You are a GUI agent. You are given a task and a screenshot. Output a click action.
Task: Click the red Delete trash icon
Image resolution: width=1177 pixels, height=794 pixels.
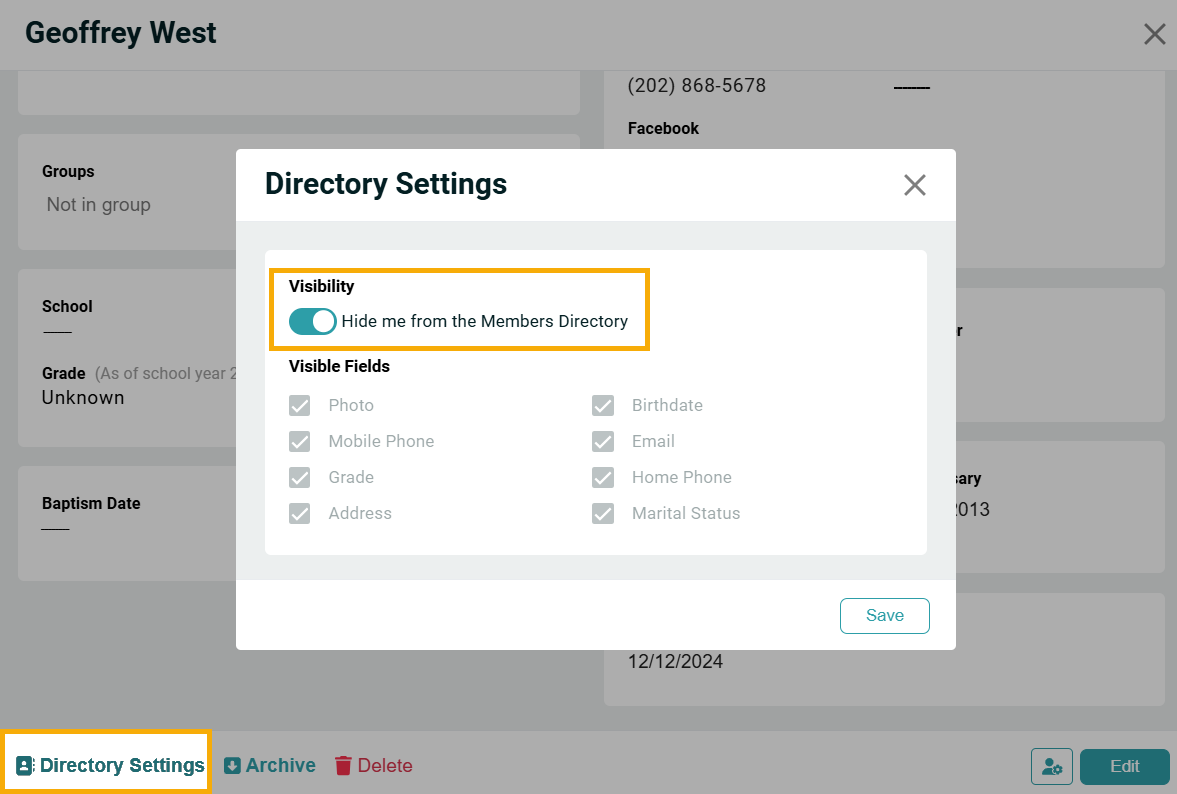[x=343, y=766]
